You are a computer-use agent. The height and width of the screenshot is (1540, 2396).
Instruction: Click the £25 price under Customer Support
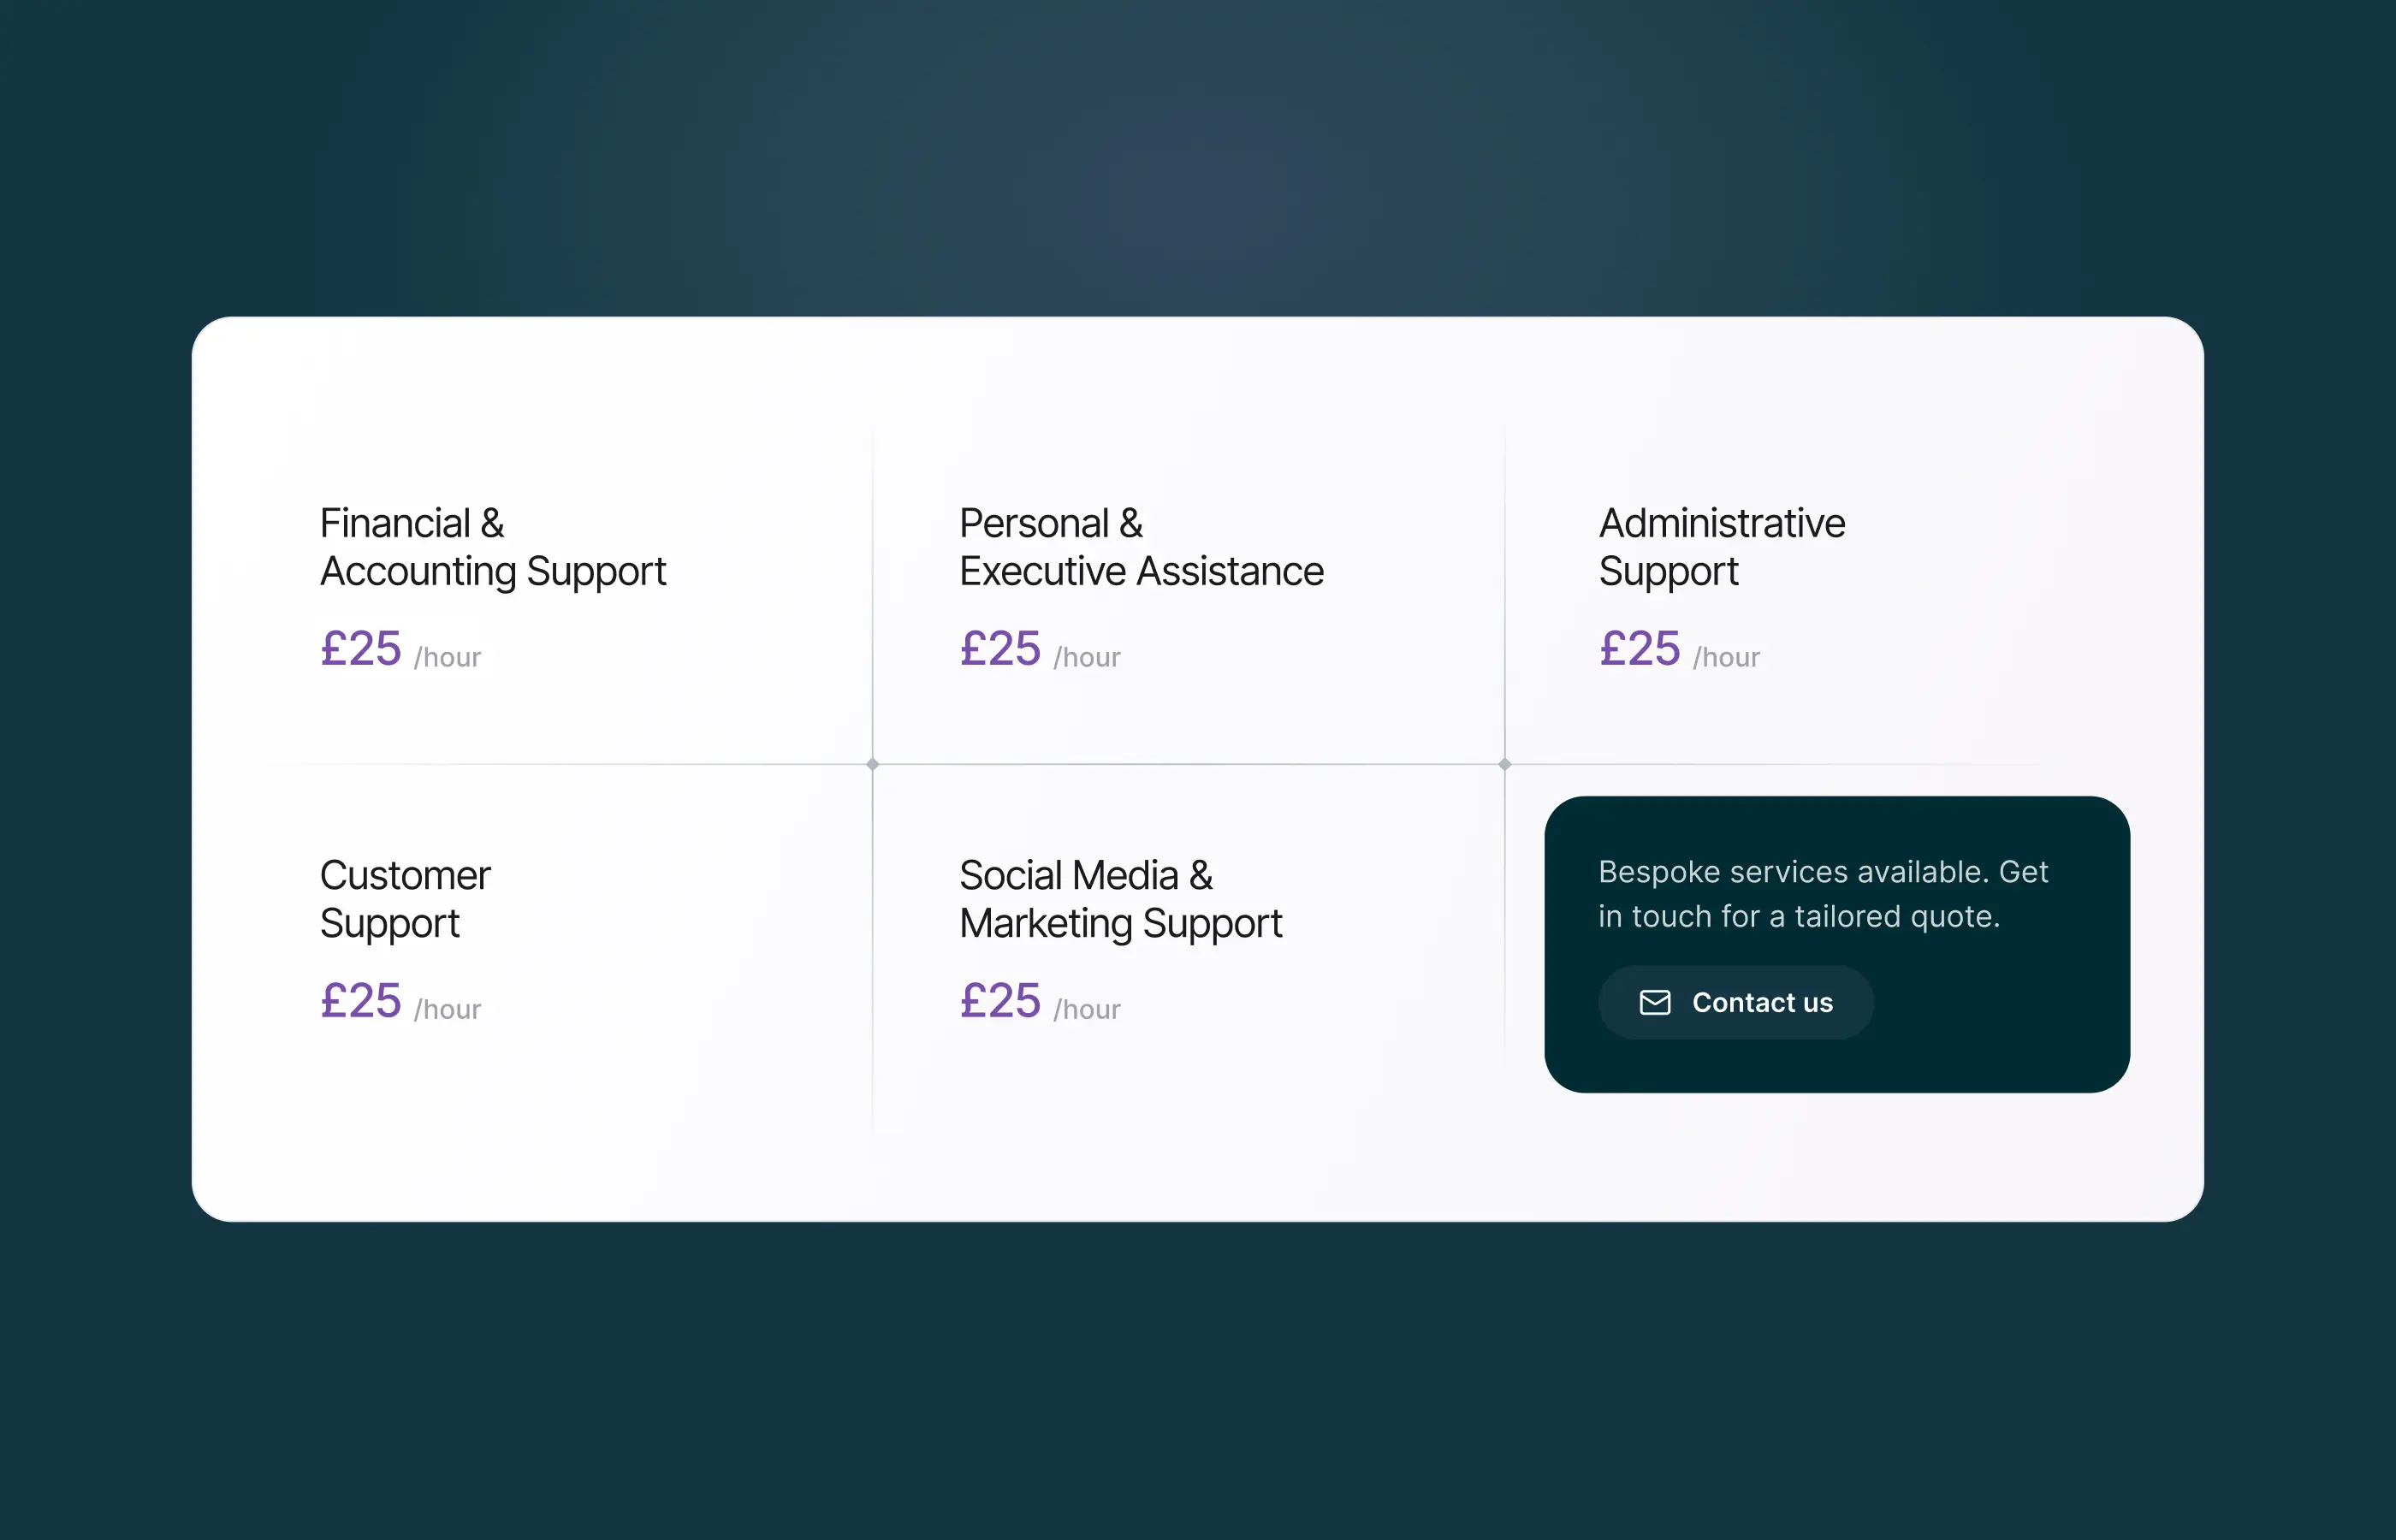[x=360, y=1001]
